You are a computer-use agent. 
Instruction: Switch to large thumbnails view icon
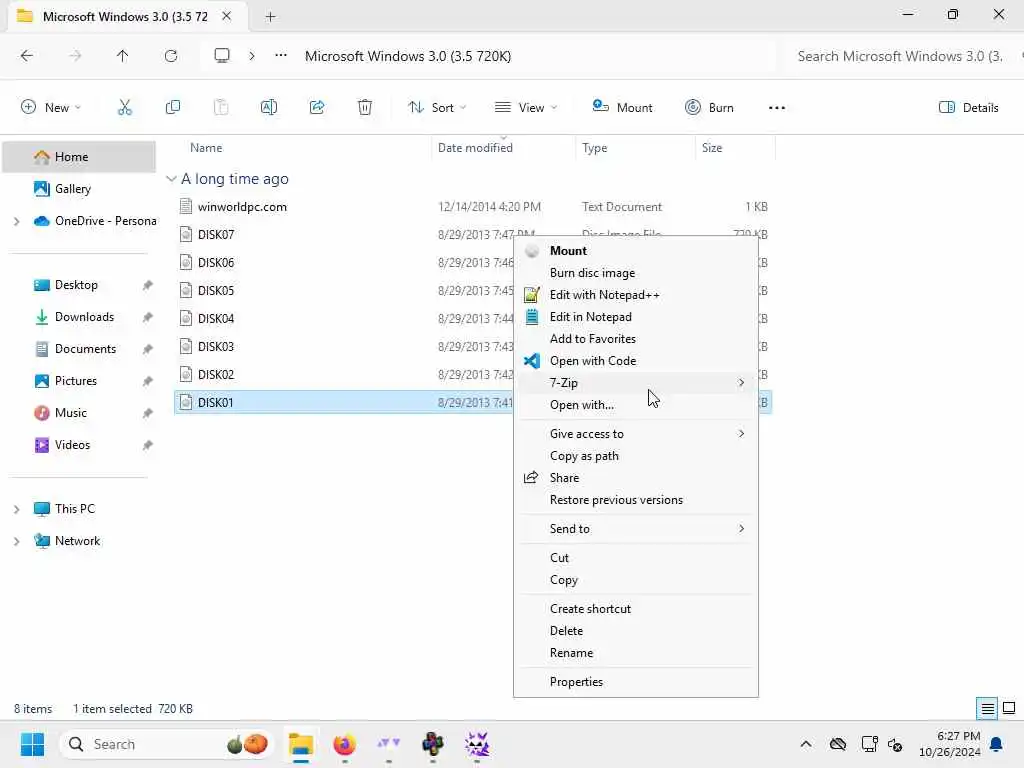click(x=1009, y=709)
